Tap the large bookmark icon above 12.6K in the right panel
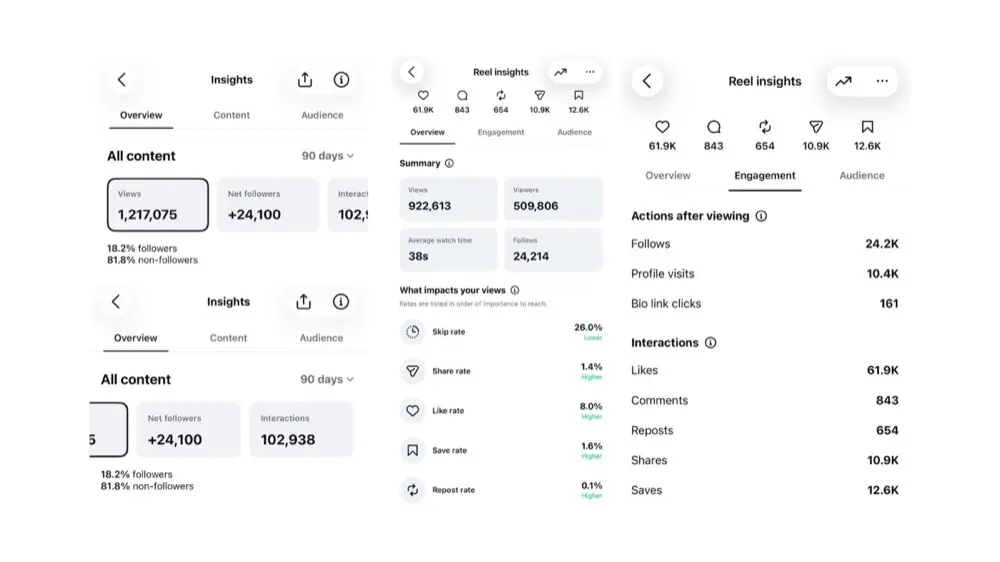 867,127
